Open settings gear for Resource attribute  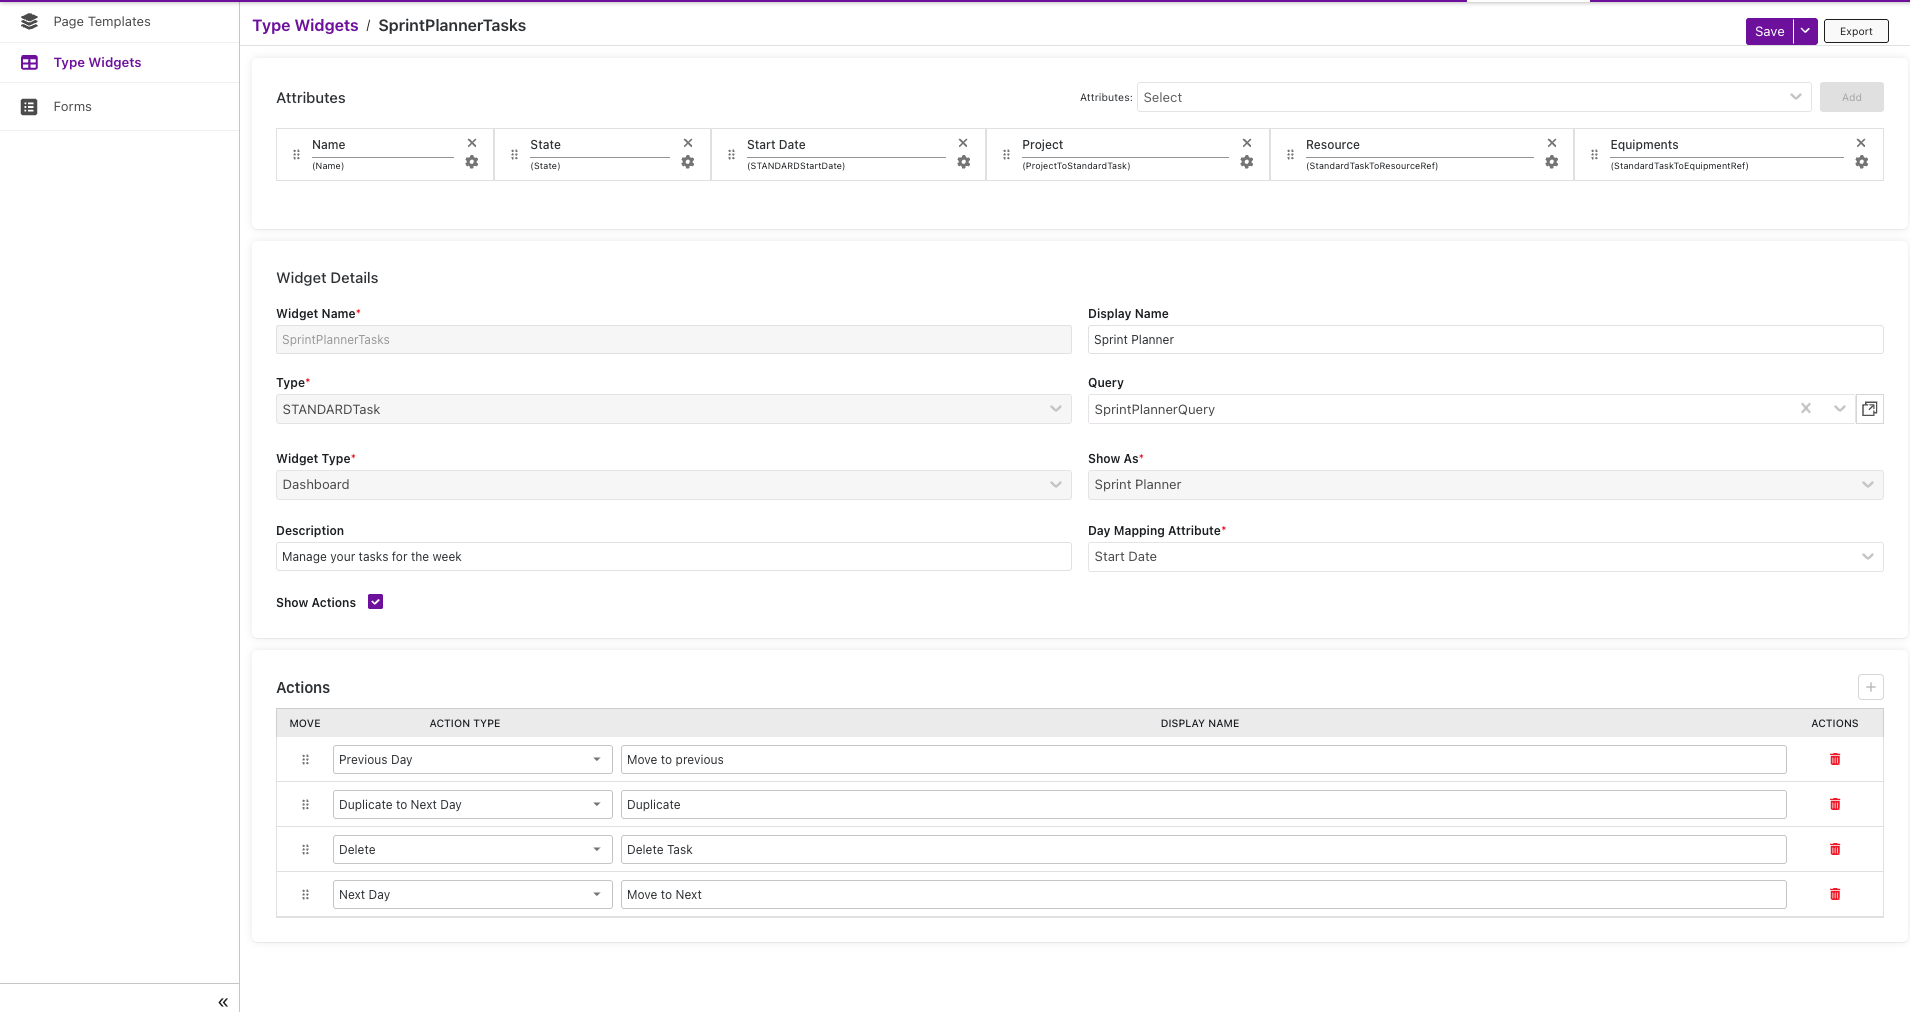(1552, 162)
